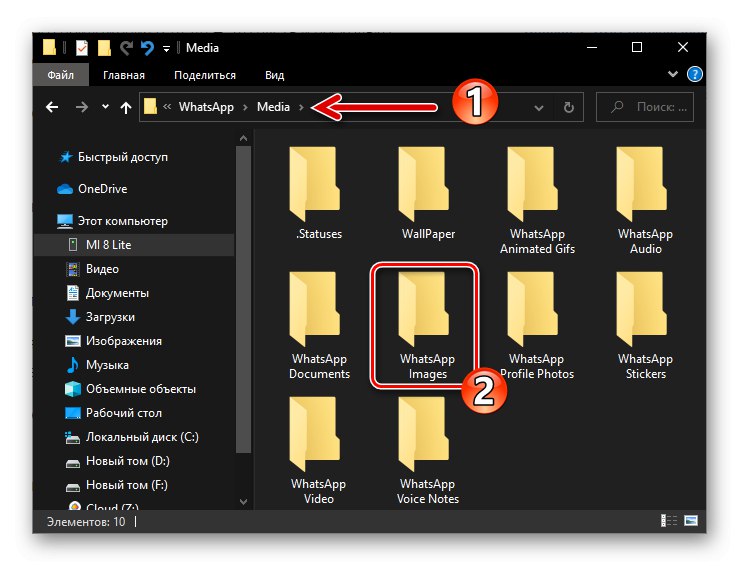The width and height of the screenshot is (739, 566).
Task: Open the address bar history dropdown
Action: point(539,108)
